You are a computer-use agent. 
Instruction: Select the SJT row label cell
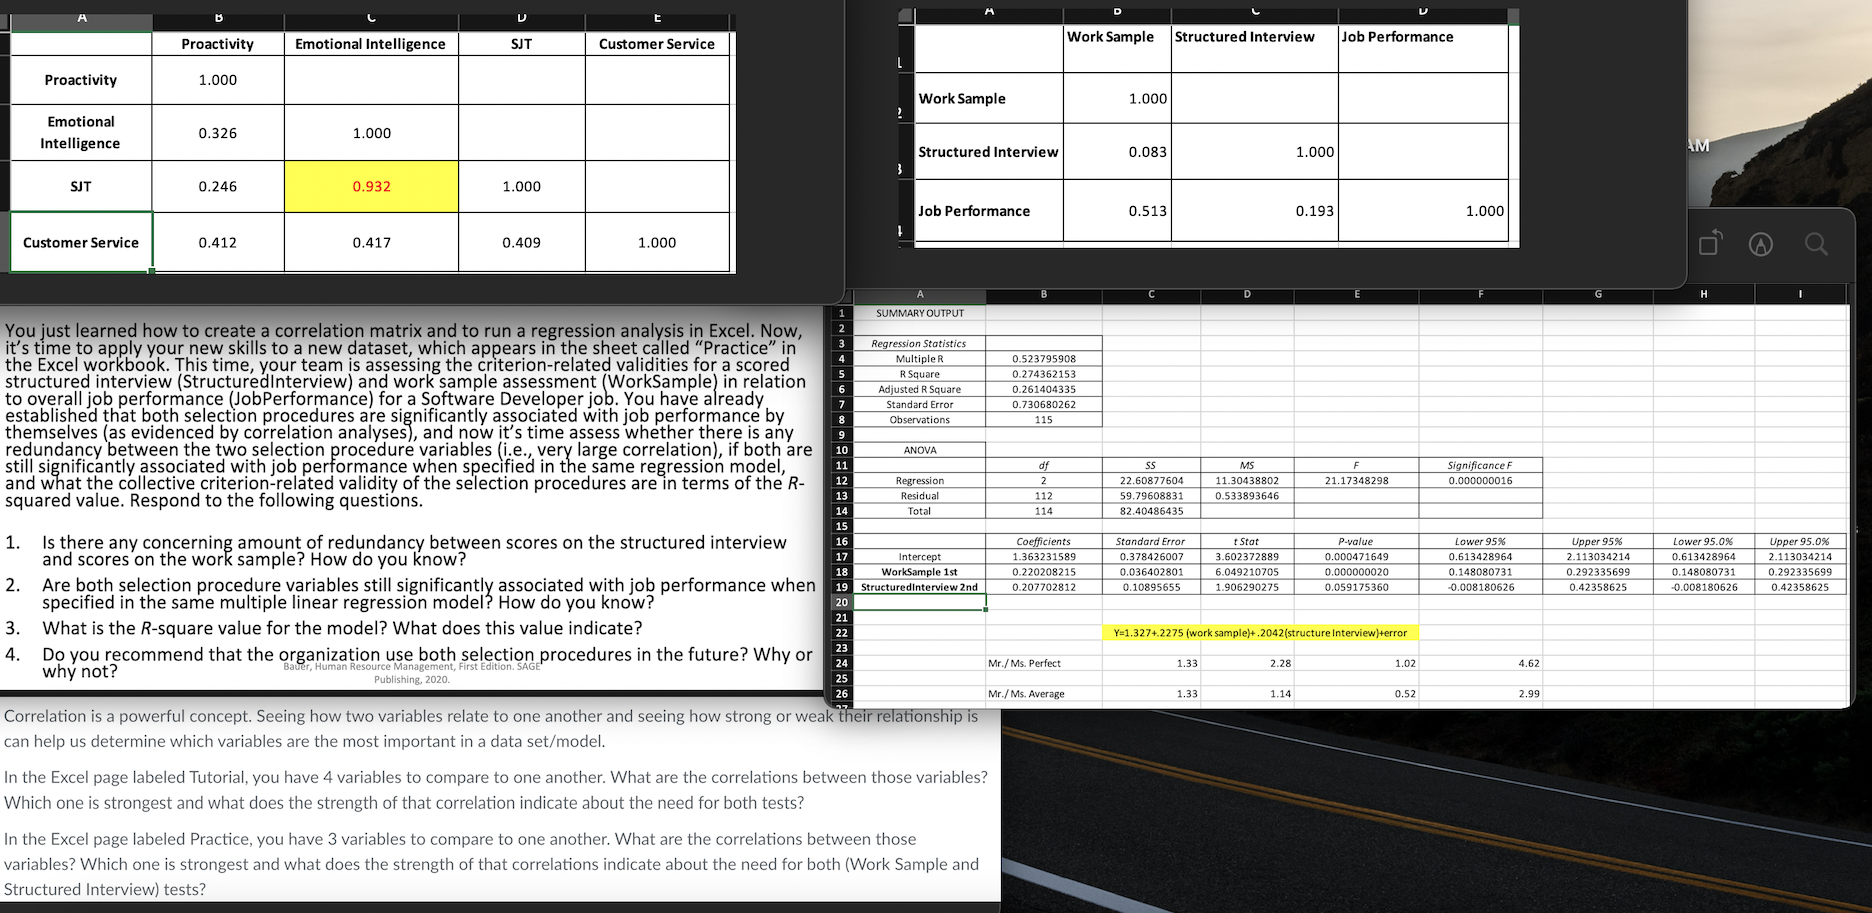click(81, 186)
